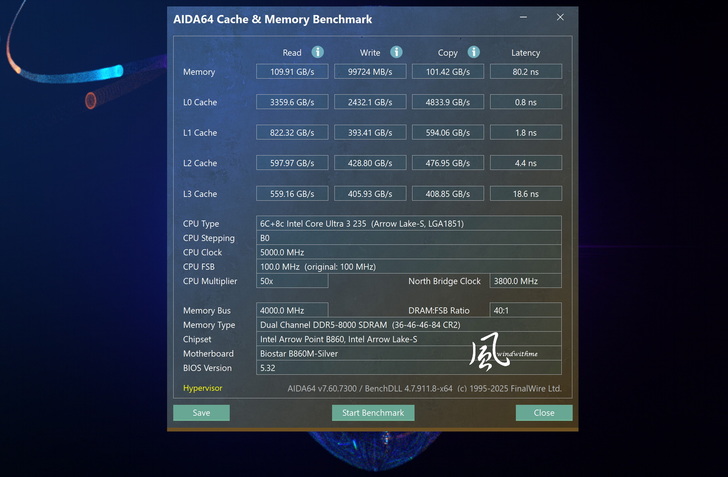Open the Write column info icon
Image resolution: width=728 pixels, height=477 pixels.
396,52
